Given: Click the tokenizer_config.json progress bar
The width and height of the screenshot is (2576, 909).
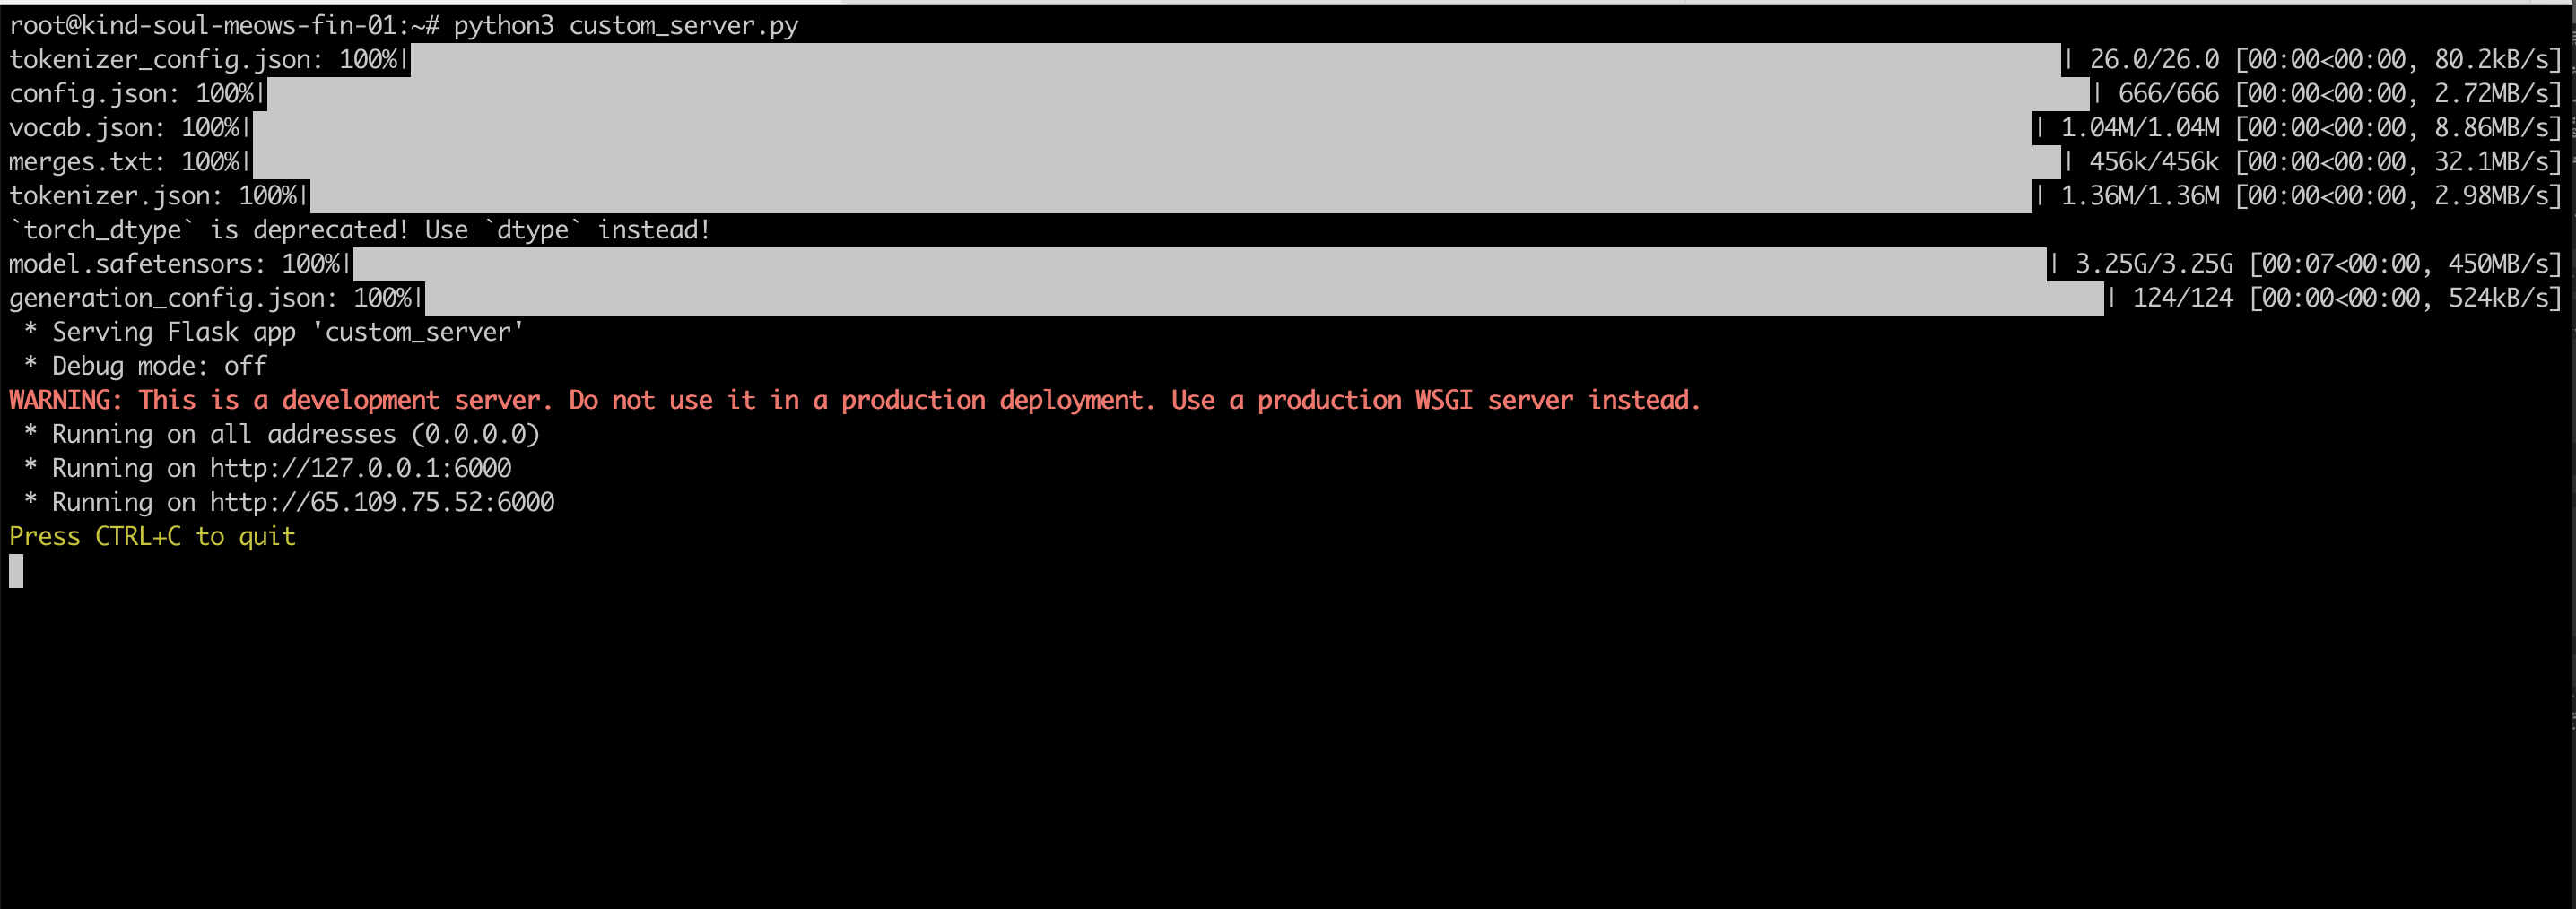Looking at the screenshot, I should pos(1235,60).
